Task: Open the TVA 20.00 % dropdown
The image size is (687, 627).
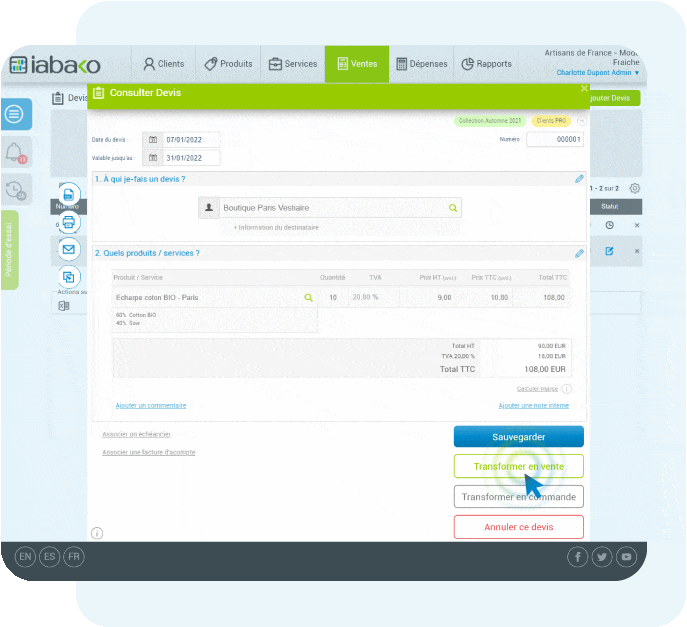Action: (x=374, y=298)
